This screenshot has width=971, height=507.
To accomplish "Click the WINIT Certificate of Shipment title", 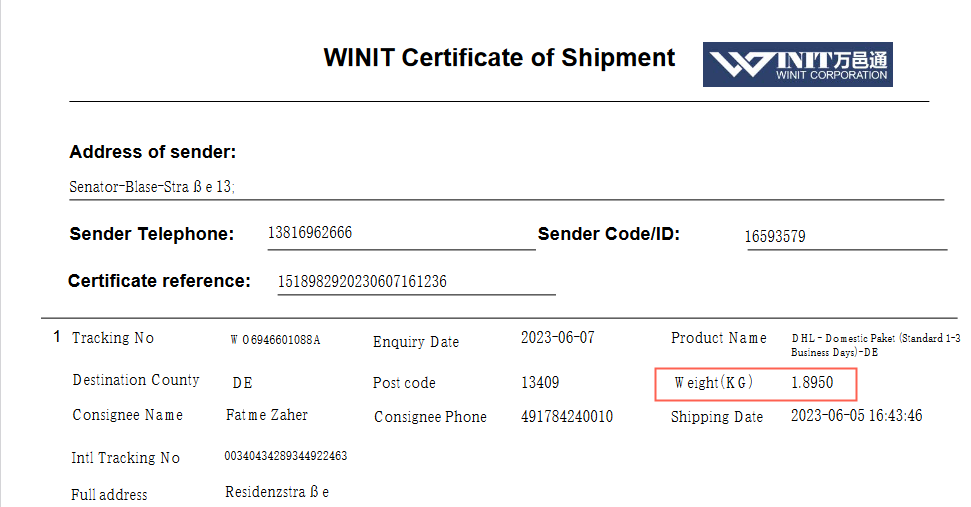I will pos(499,58).
